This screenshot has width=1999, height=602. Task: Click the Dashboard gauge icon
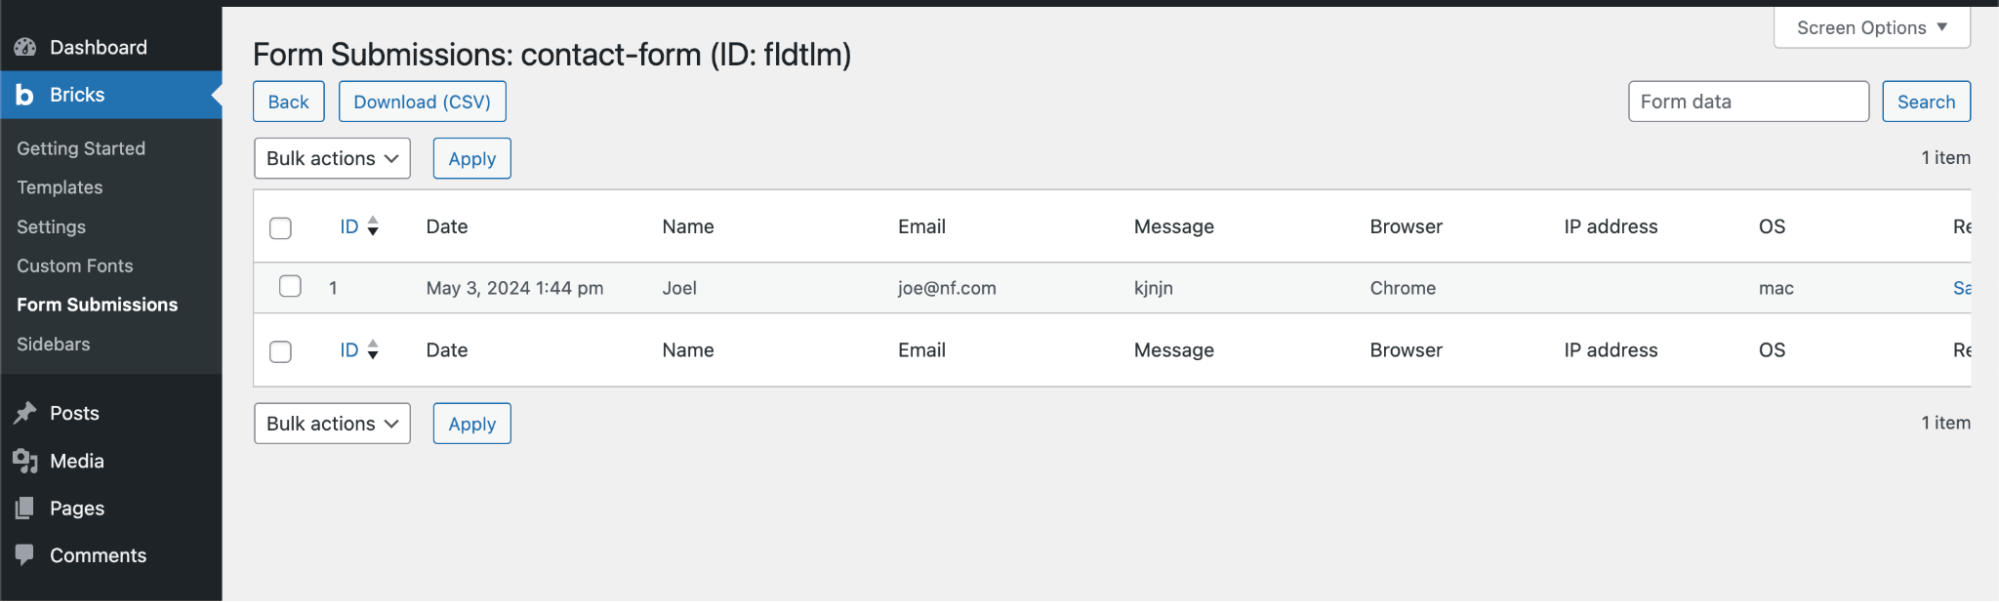tap(26, 47)
